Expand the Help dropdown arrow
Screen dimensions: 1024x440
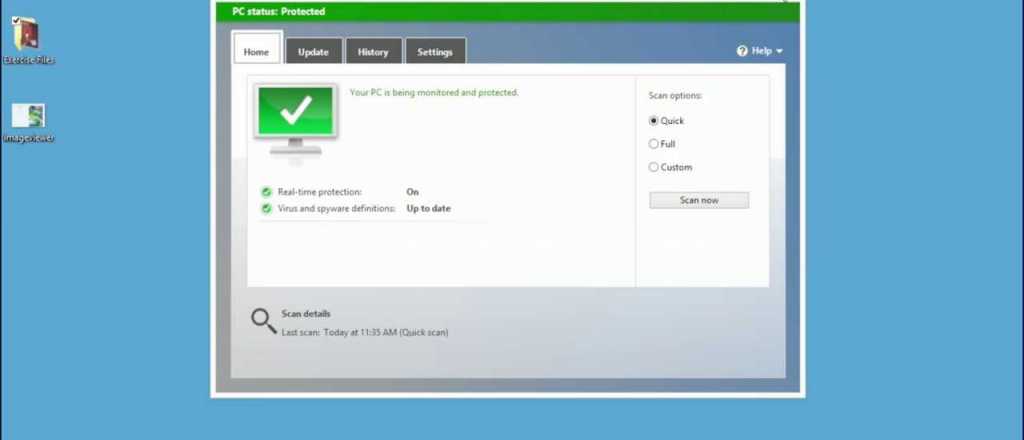779,52
